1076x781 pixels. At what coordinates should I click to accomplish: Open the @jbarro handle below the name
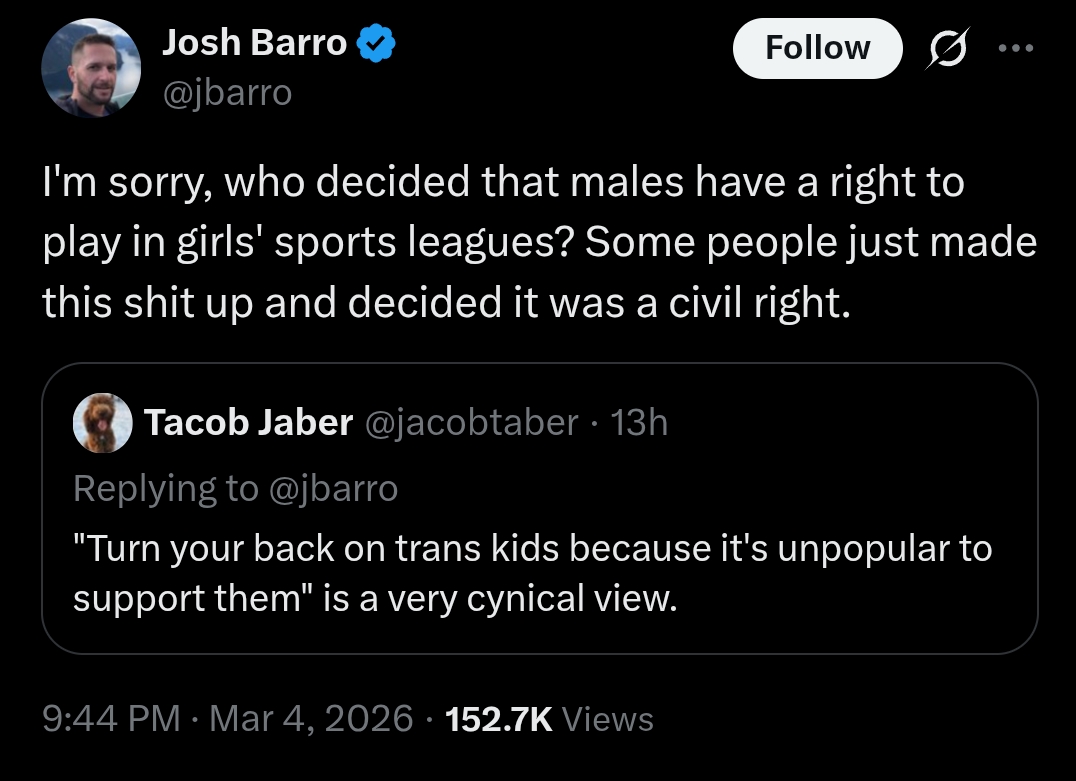[x=227, y=92]
